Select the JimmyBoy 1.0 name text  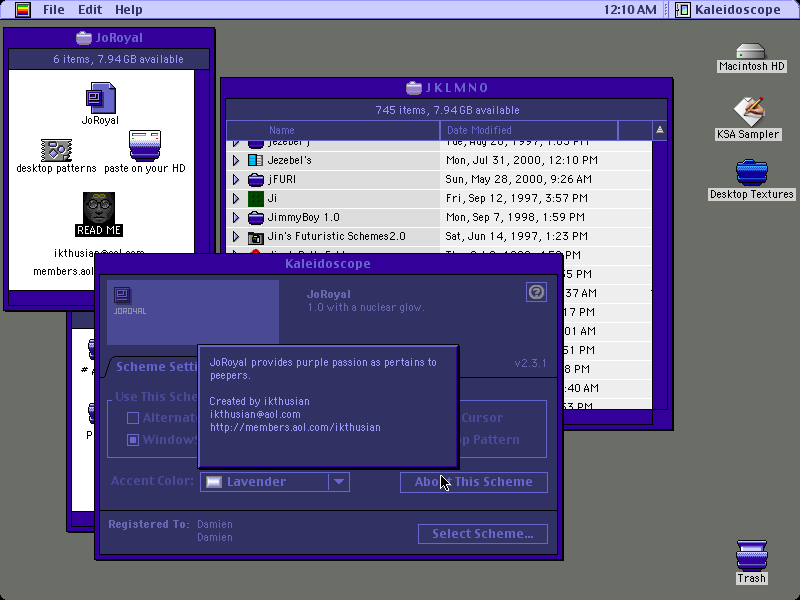tap(304, 217)
